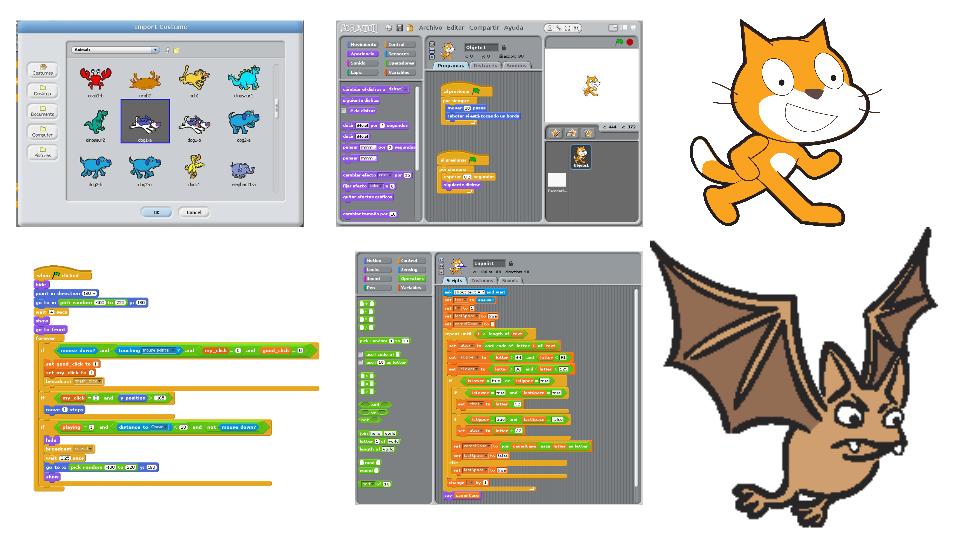Screen dimensions: 960x540
Task: Switch to the Disfraces tab
Action: coord(486,66)
